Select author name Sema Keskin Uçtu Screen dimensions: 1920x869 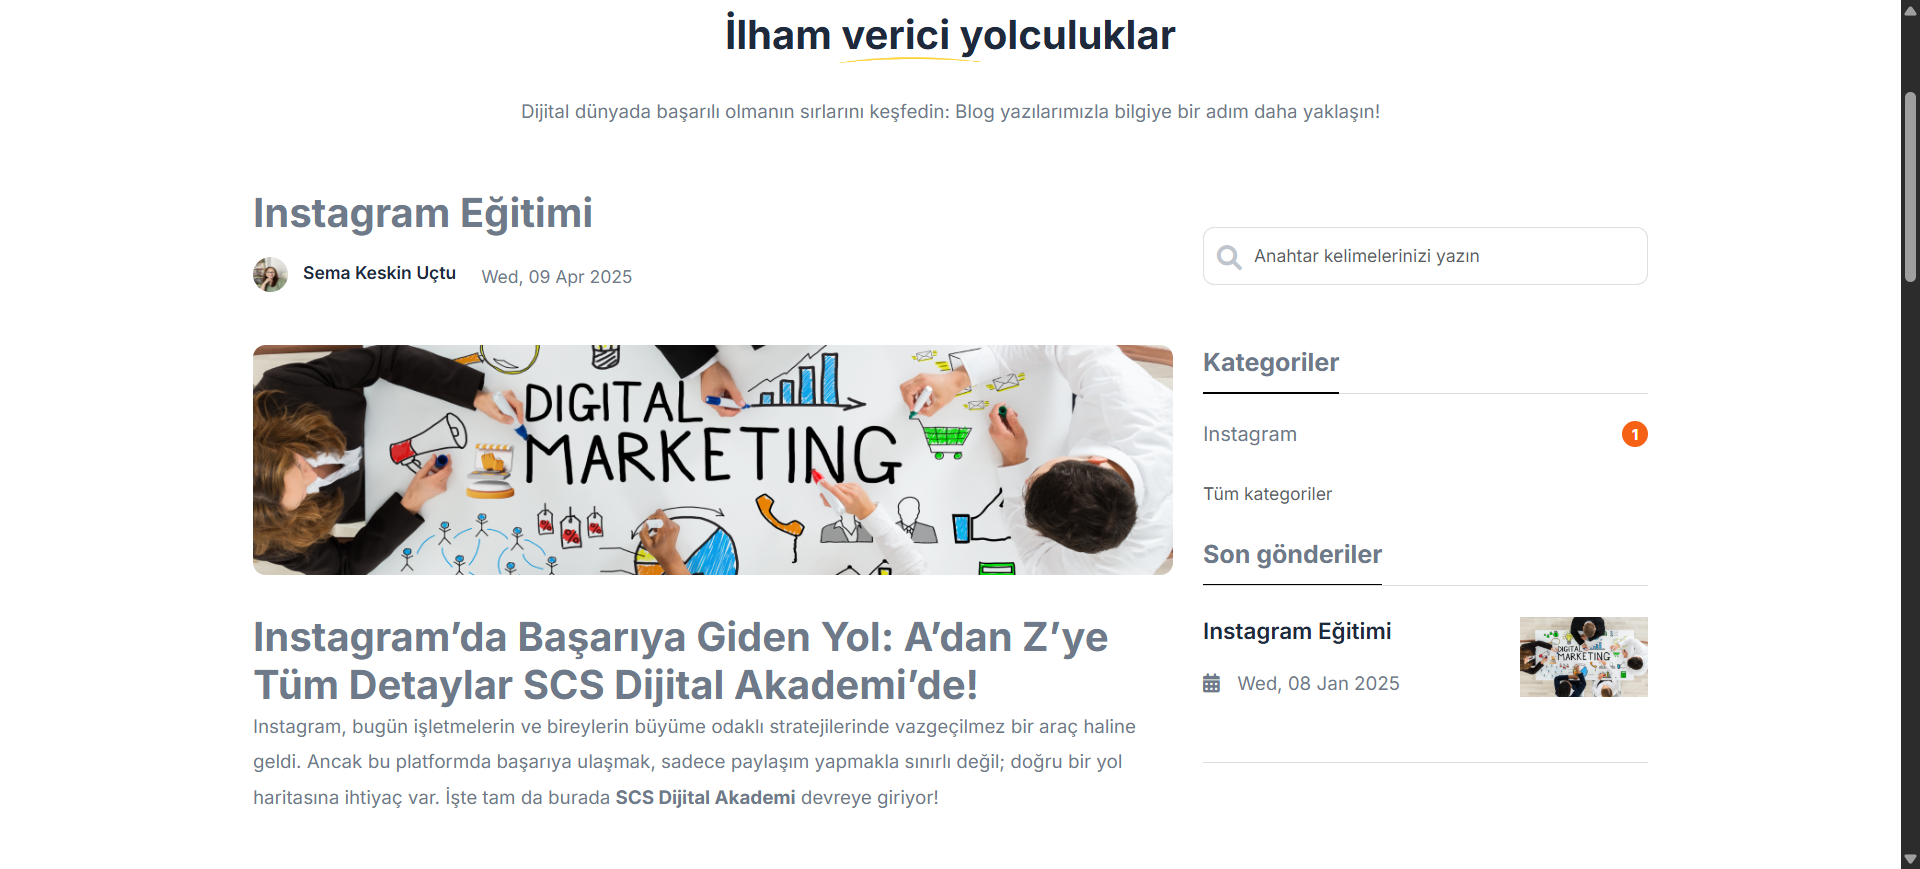379,273
